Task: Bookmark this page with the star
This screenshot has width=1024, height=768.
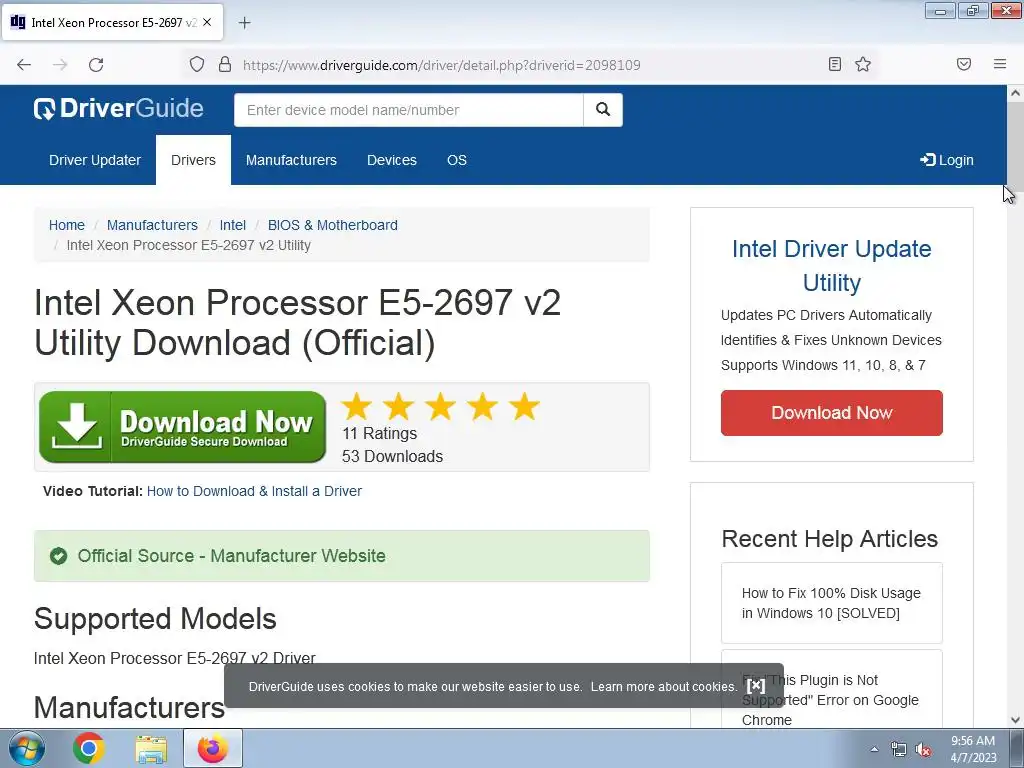Action: [863, 64]
